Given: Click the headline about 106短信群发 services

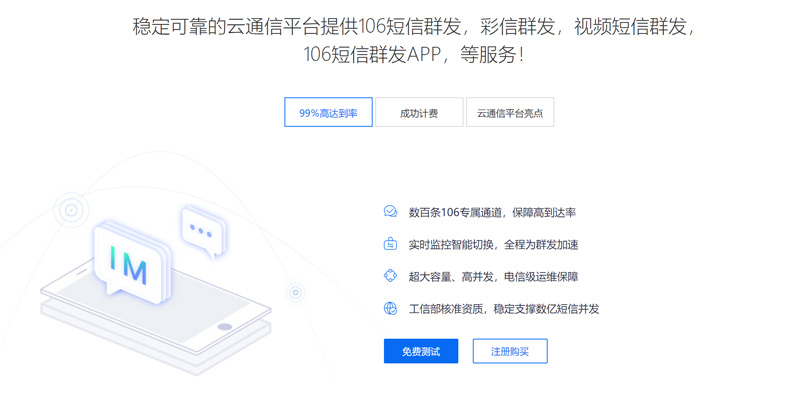Looking at the screenshot, I should (x=413, y=40).
